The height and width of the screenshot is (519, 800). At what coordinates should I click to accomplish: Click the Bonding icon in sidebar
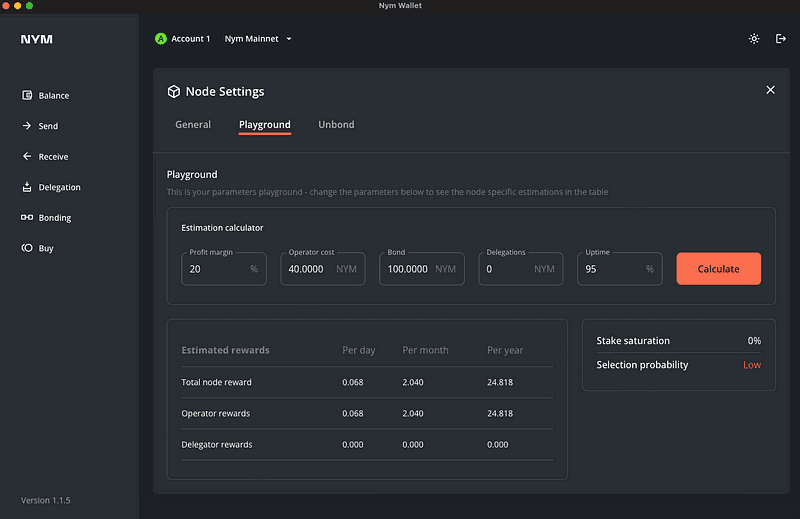click(27, 218)
